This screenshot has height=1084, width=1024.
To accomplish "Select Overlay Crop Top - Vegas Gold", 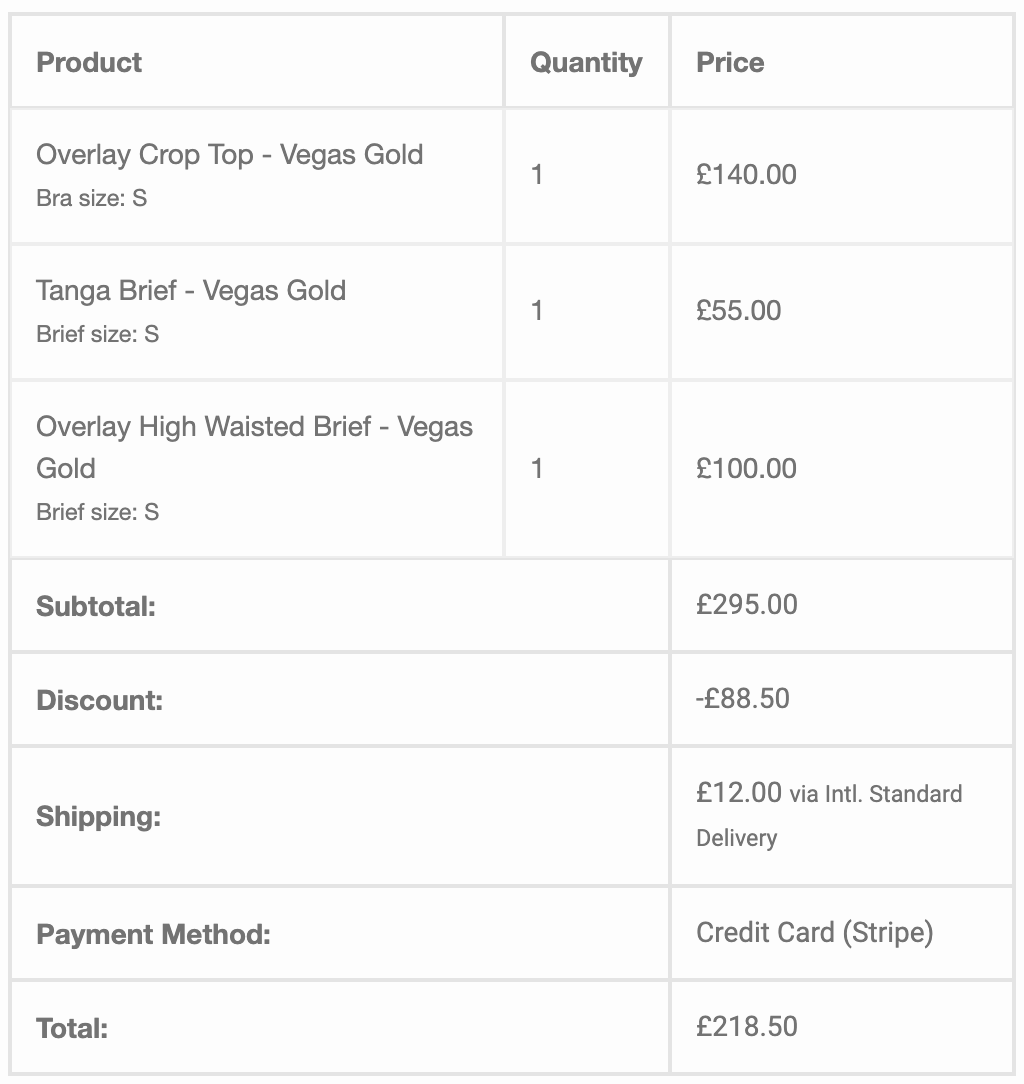I will (x=229, y=155).
